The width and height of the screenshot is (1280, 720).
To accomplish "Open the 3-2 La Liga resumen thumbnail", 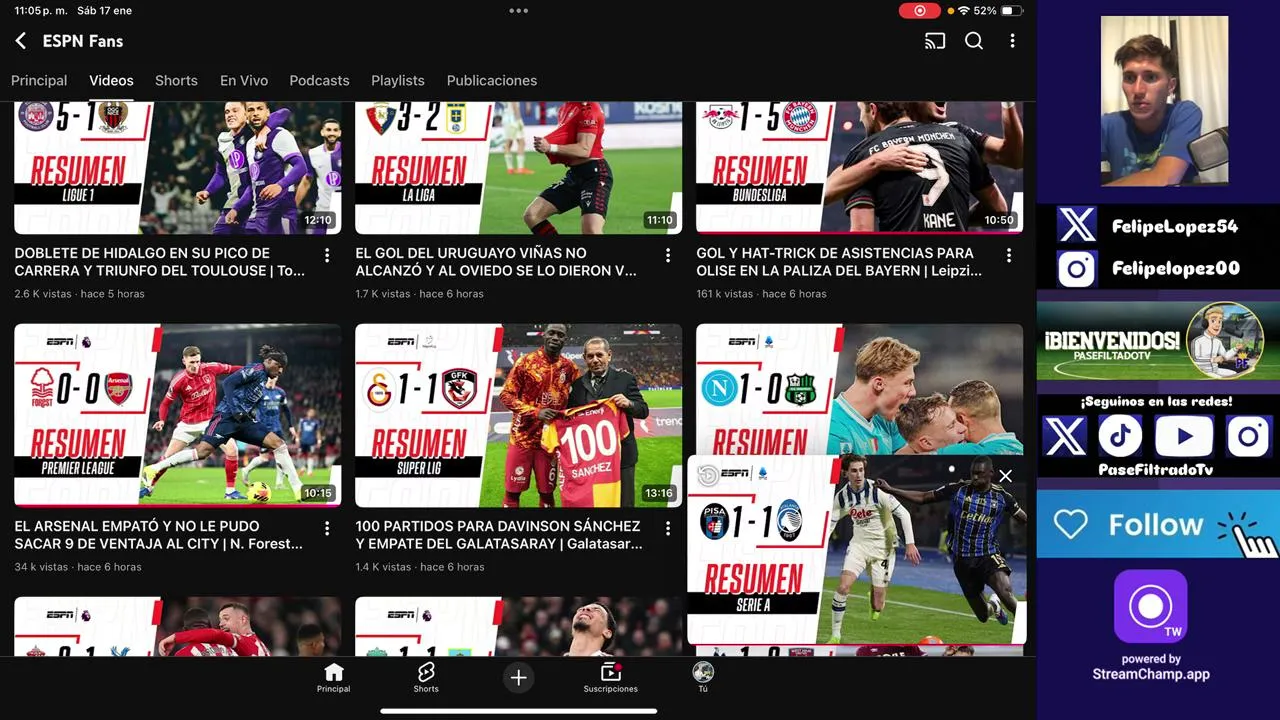I will click(x=518, y=168).
